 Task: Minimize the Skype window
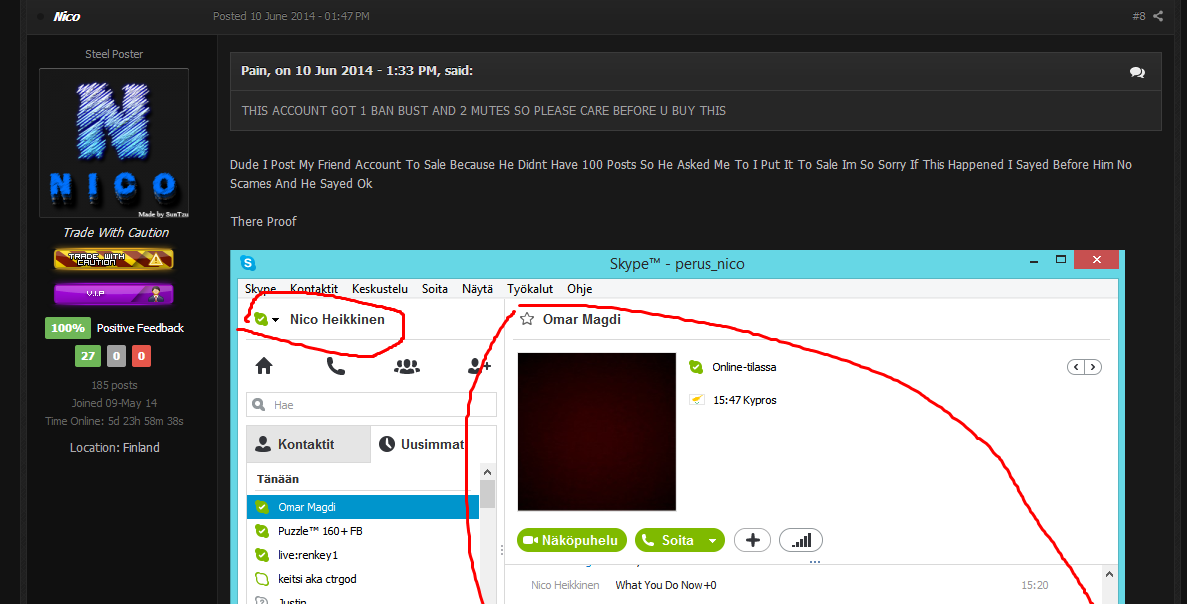point(1034,260)
